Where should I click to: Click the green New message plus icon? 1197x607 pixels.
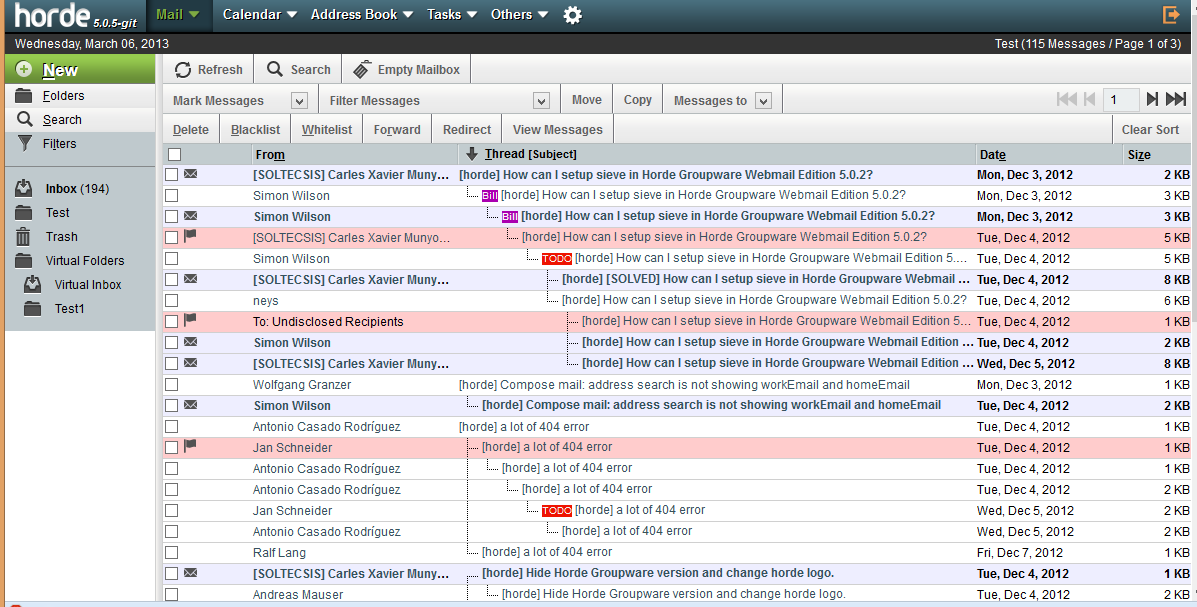(24, 69)
